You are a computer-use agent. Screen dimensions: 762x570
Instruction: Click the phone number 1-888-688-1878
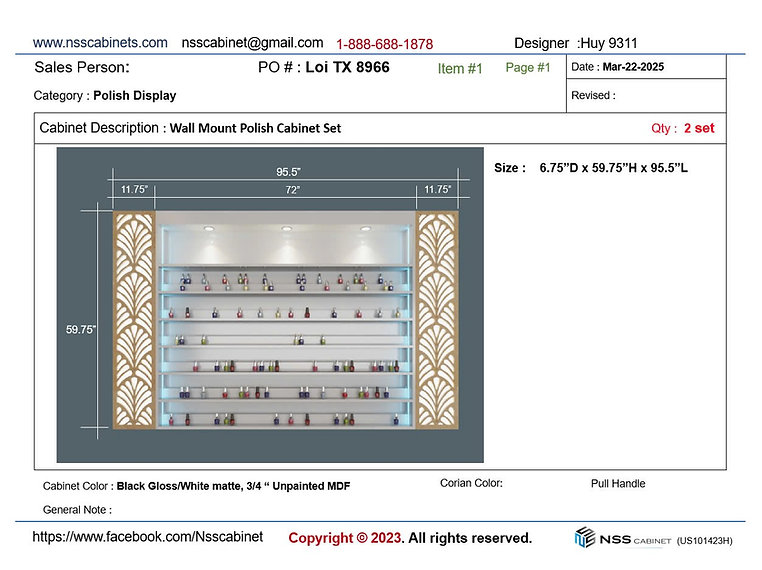(x=384, y=44)
